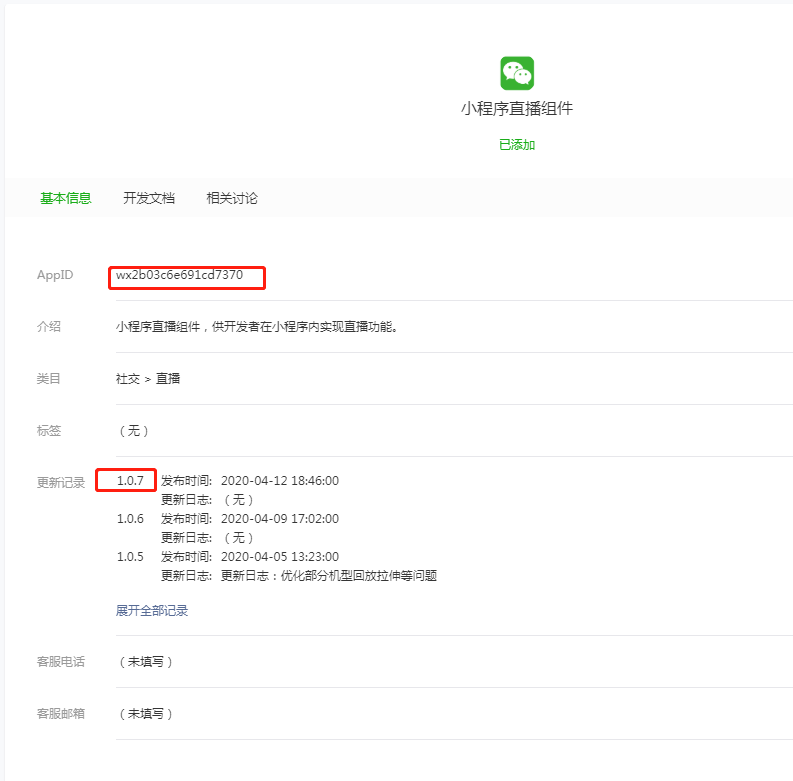Click the 介绍 label

[49, 327]
